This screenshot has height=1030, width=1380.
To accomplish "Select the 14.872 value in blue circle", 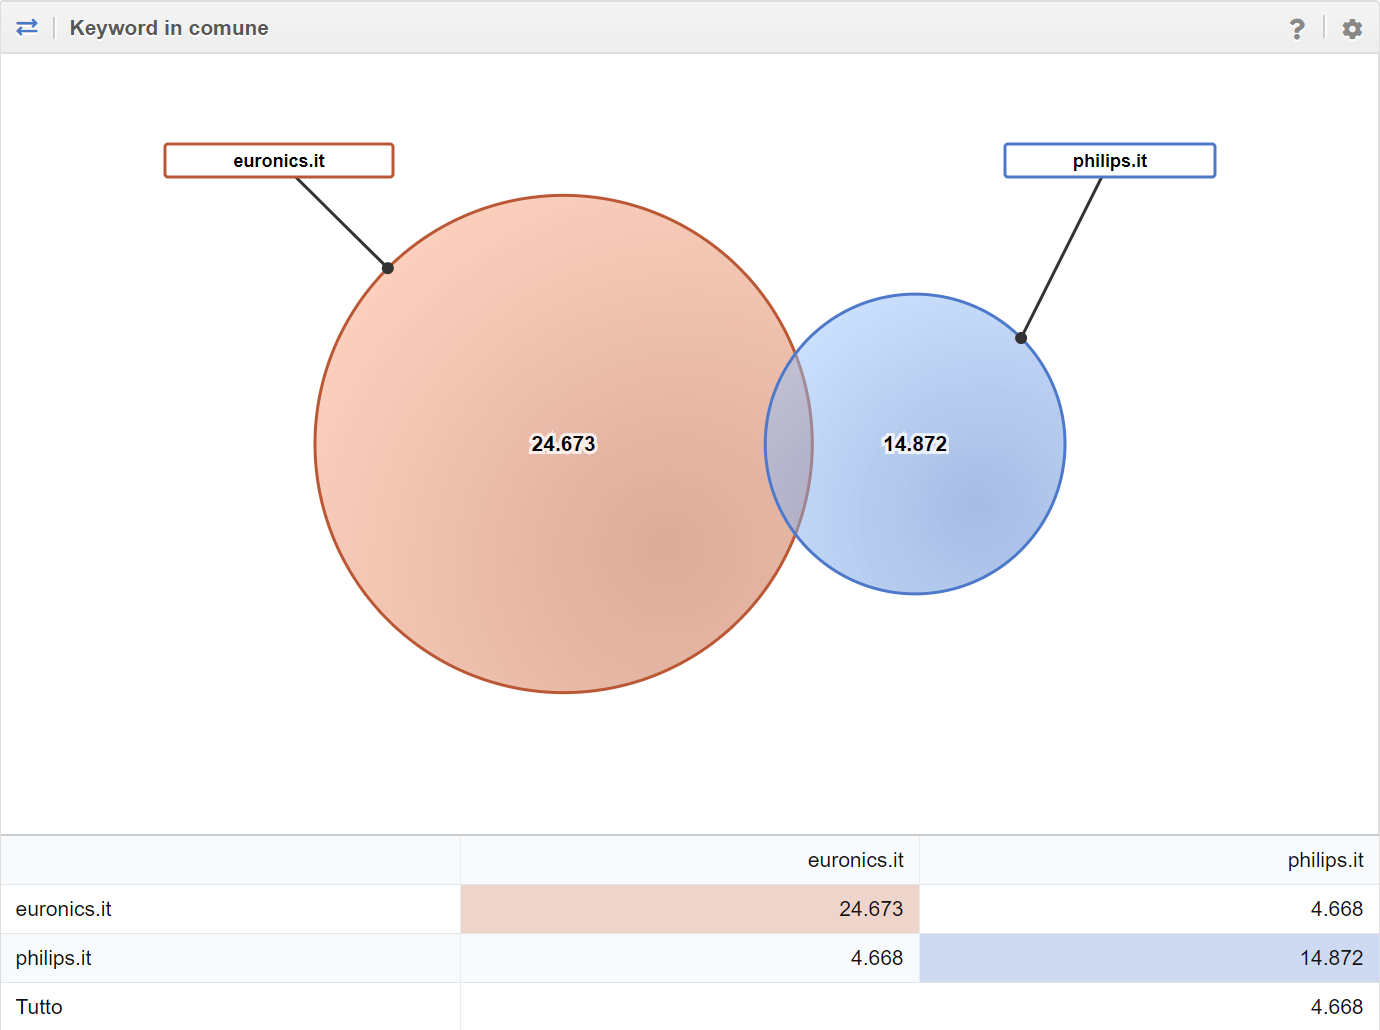I will [915, 444].
